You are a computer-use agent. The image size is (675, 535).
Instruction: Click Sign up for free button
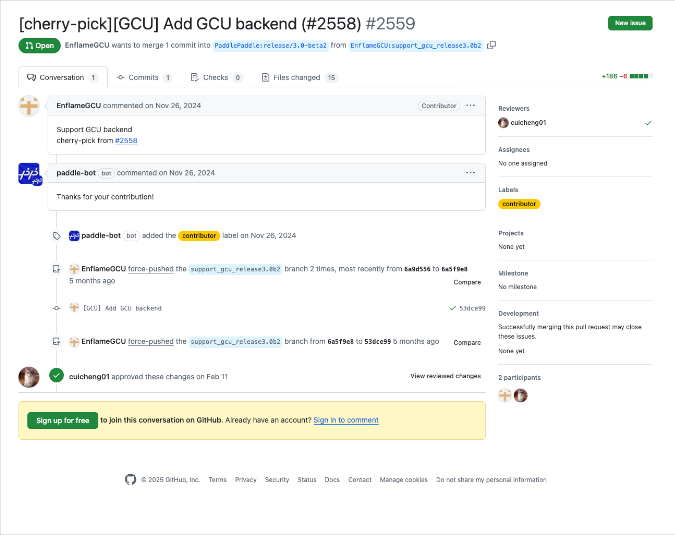click(x=62, y=421)
